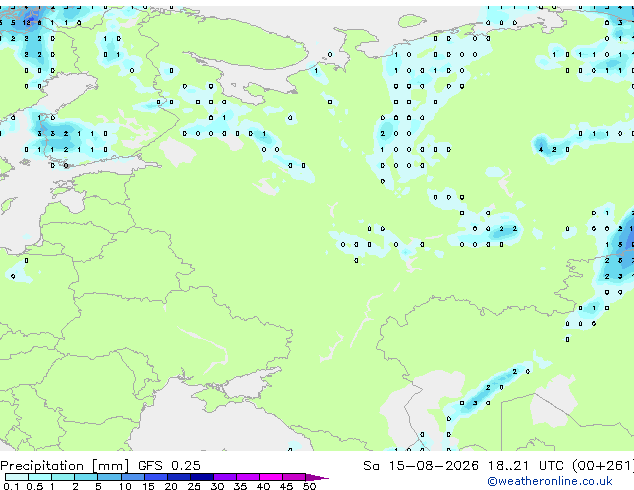
Task: Select the legend value label '10'
Action: (125, 486)
